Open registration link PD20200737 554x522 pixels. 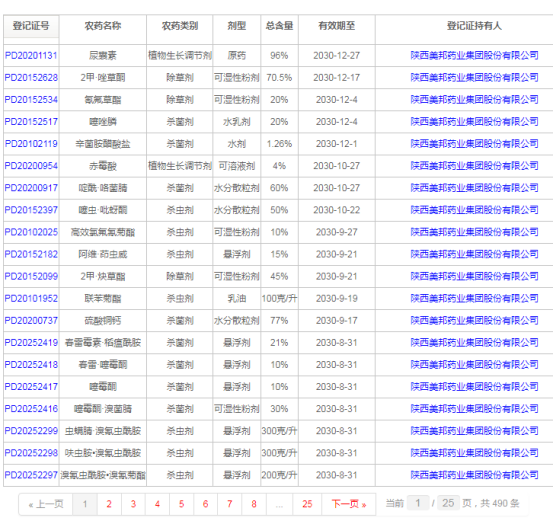31,321
